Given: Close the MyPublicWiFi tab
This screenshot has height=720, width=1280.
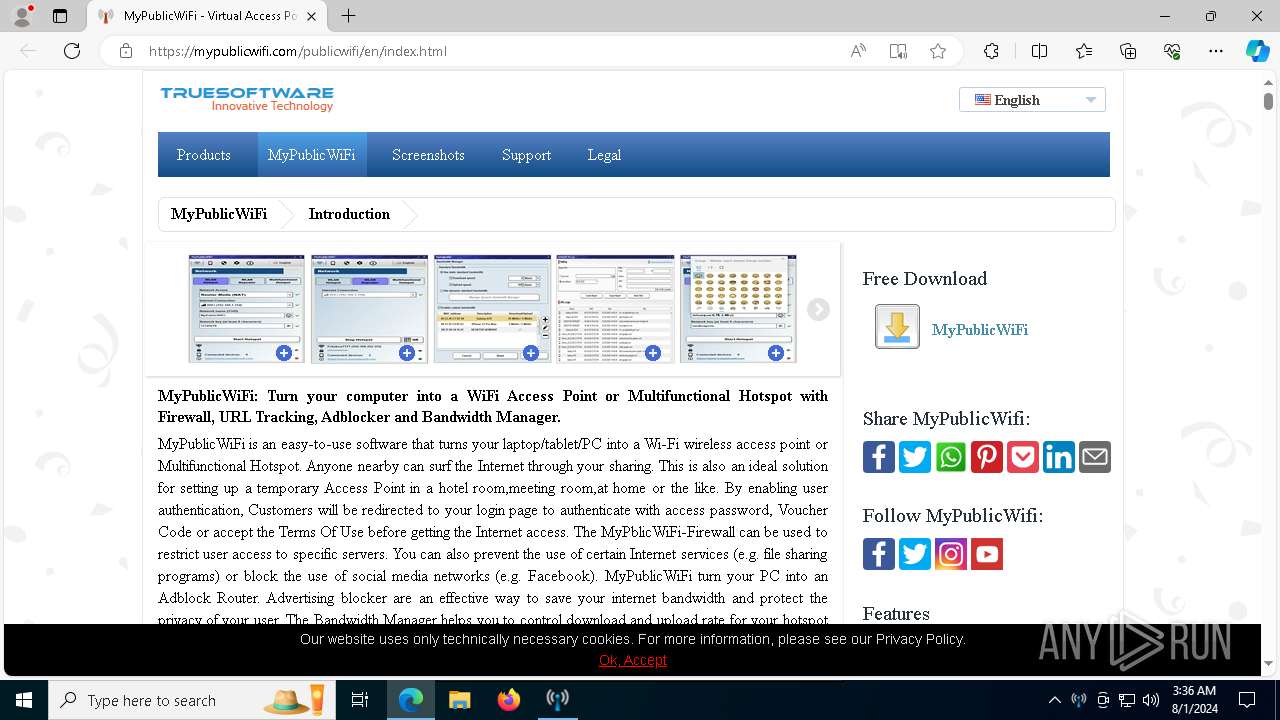Looking at the screenshot, I should click(x=312, y=16).
